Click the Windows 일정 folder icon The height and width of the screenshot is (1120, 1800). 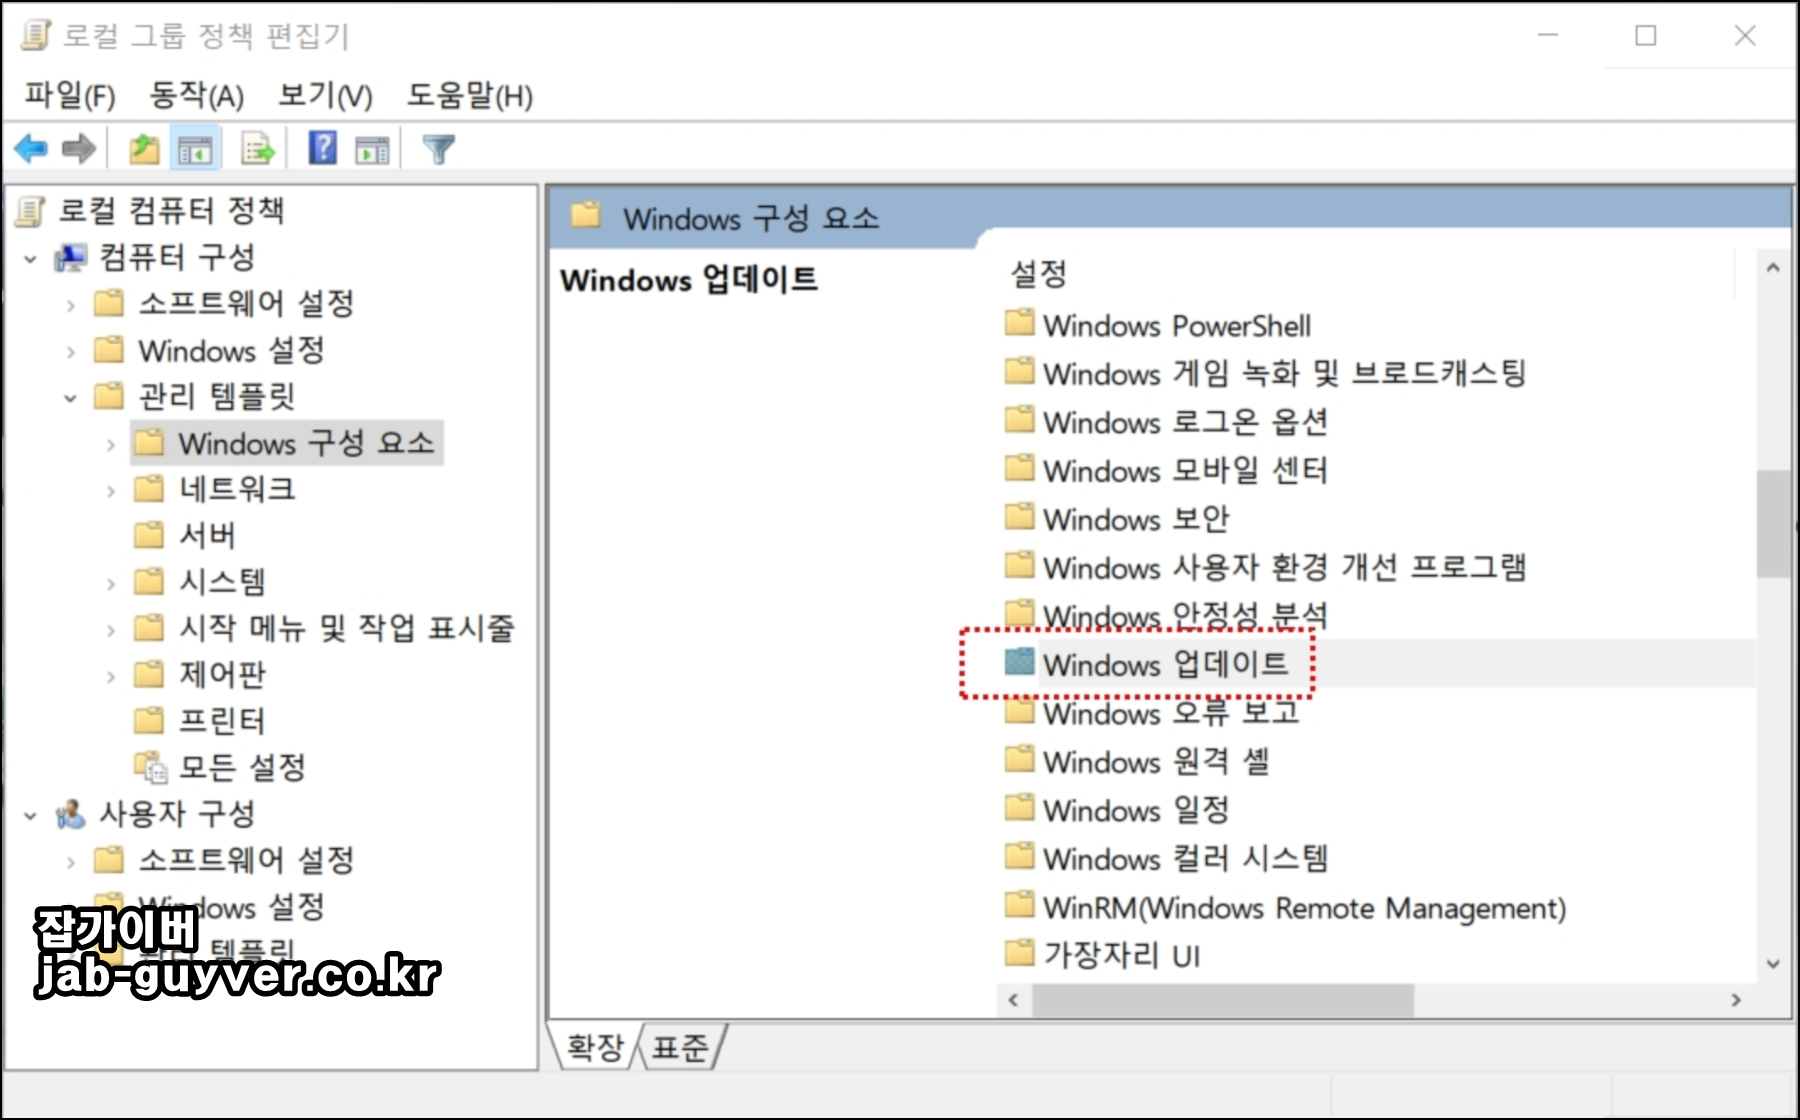coord(1019,808)
